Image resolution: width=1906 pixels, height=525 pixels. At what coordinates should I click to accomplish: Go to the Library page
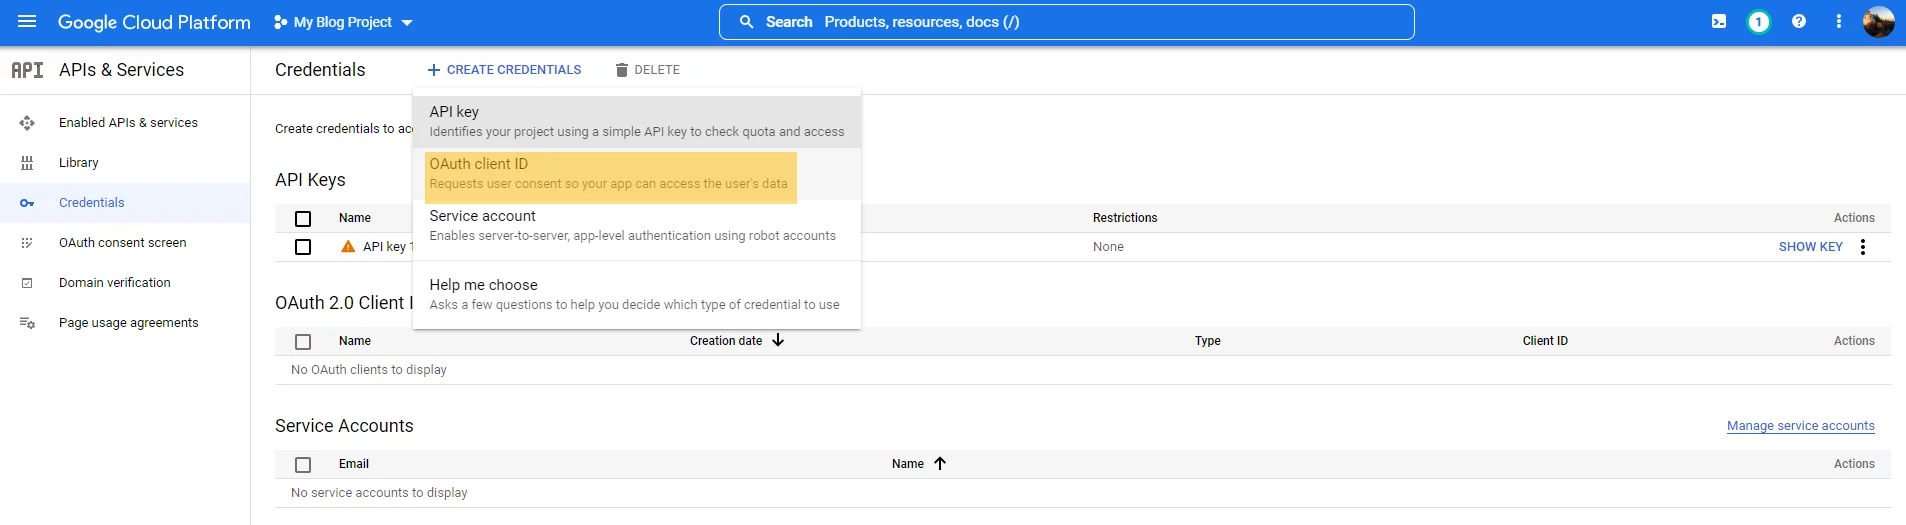(79, 162)
